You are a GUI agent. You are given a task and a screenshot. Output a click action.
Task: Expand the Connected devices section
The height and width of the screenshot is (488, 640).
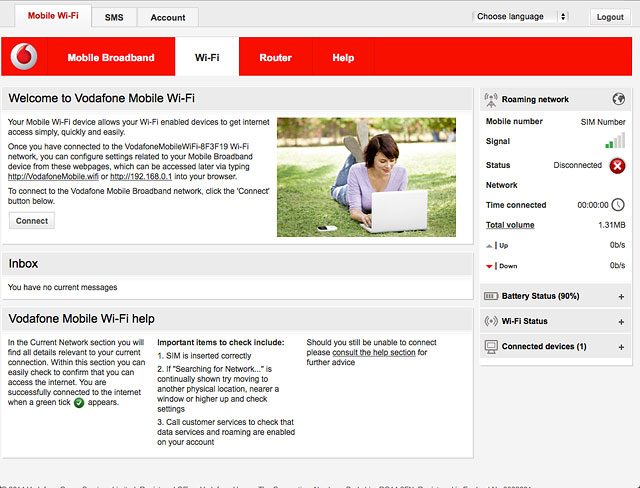click(x=621, y=347)
